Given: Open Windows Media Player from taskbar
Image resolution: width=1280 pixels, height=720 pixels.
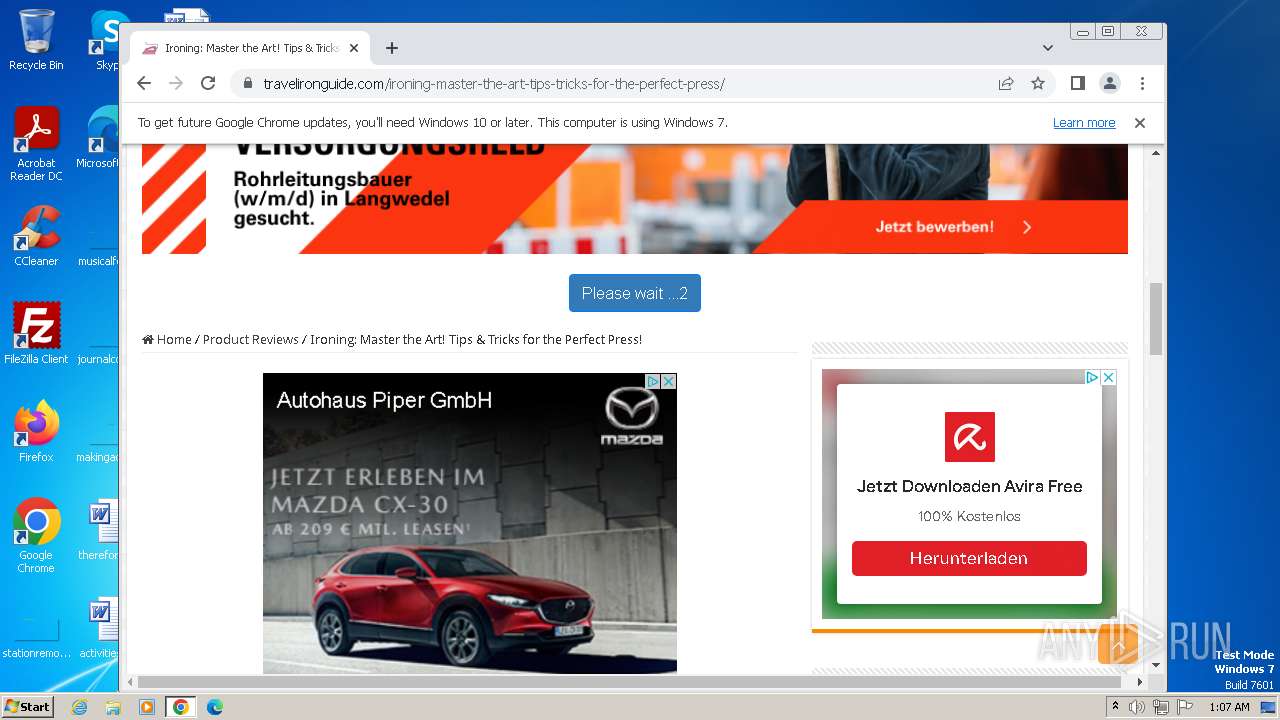Looking at the screenshot, I should click(x=147, y=707).
